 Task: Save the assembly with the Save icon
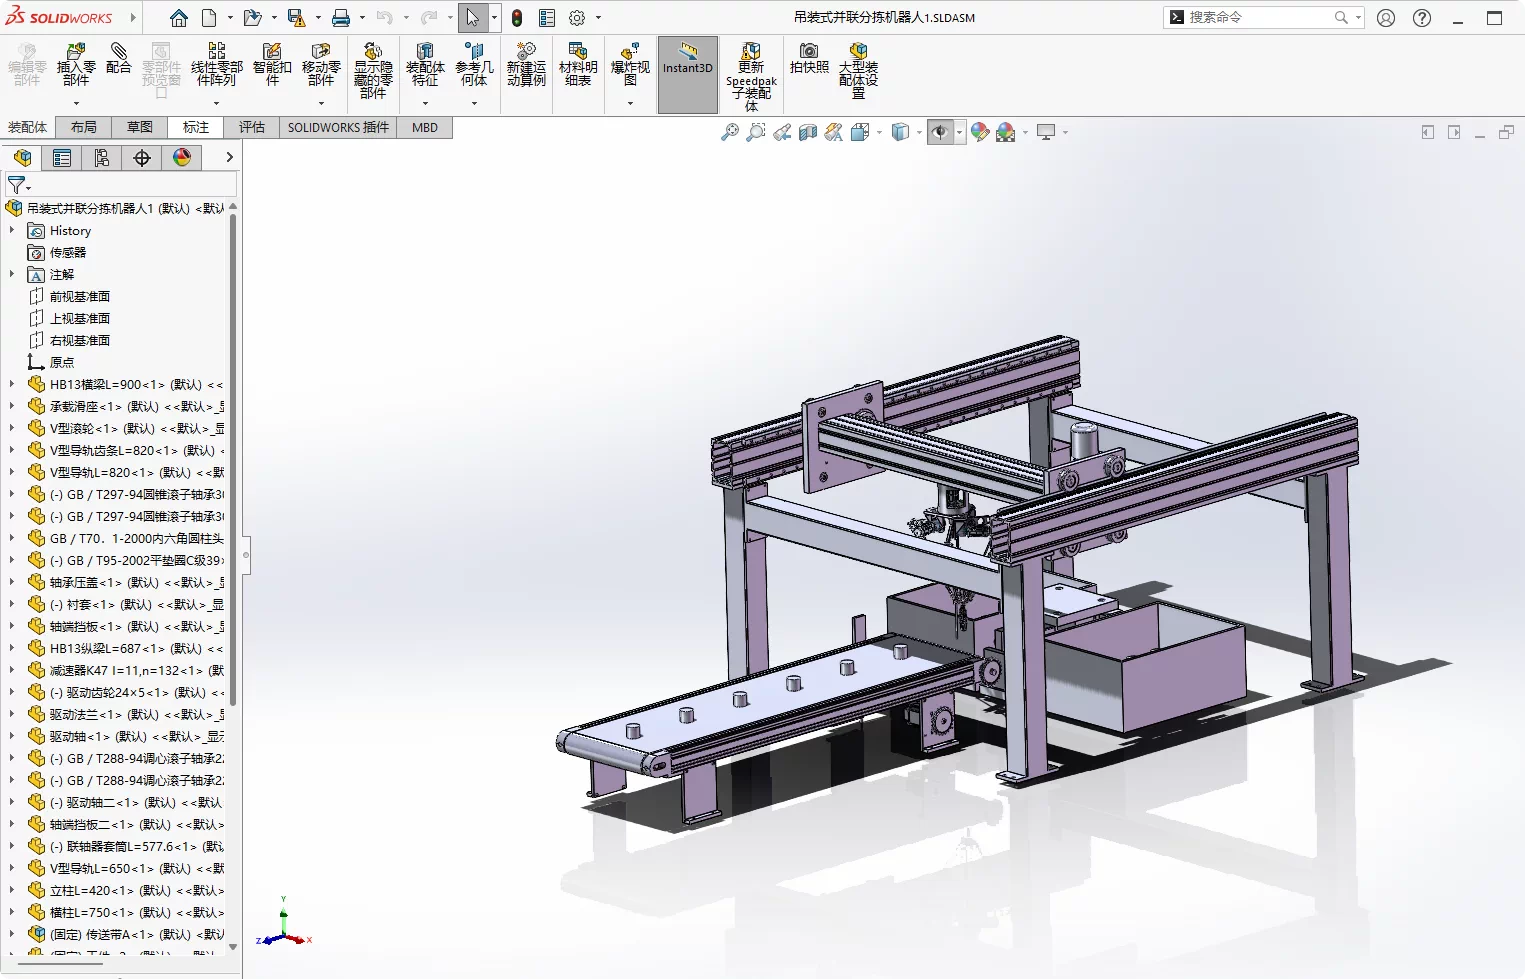pyautogui.click(x=296, y=18)
